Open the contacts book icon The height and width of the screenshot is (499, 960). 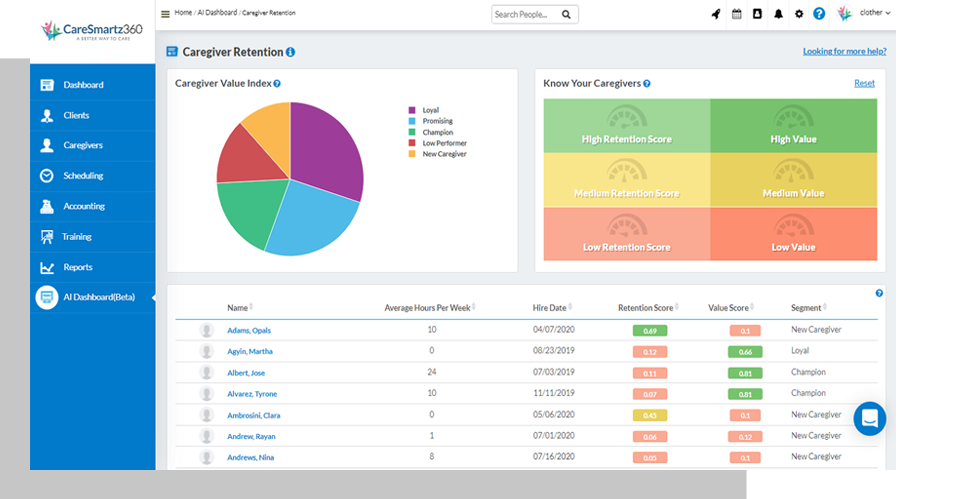pos(757,14)
